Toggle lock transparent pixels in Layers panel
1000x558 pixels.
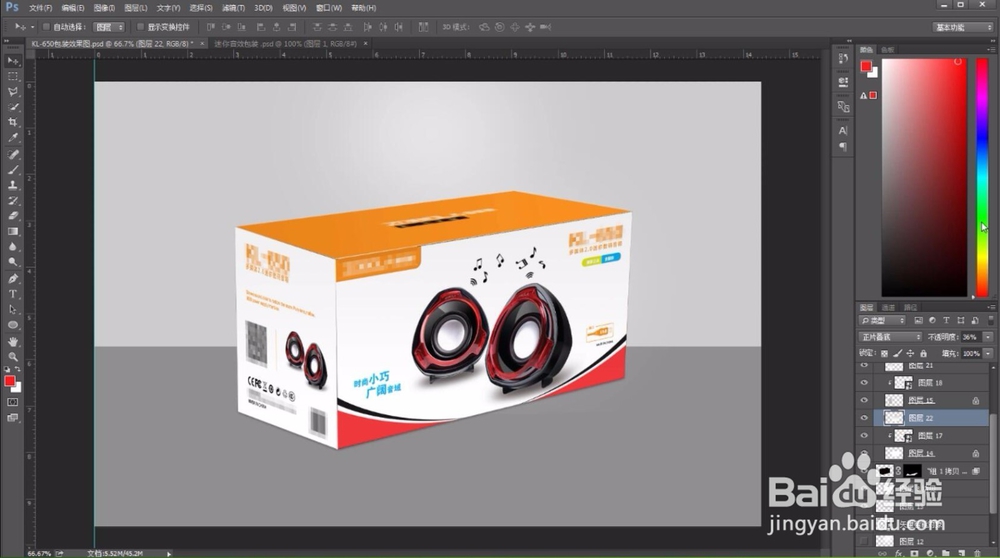tap(885, 353)
